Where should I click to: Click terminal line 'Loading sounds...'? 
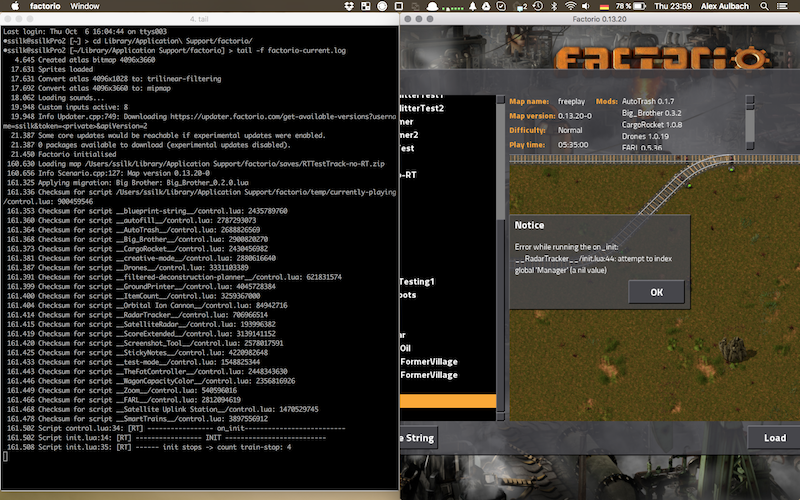click(x=57, y=97)
